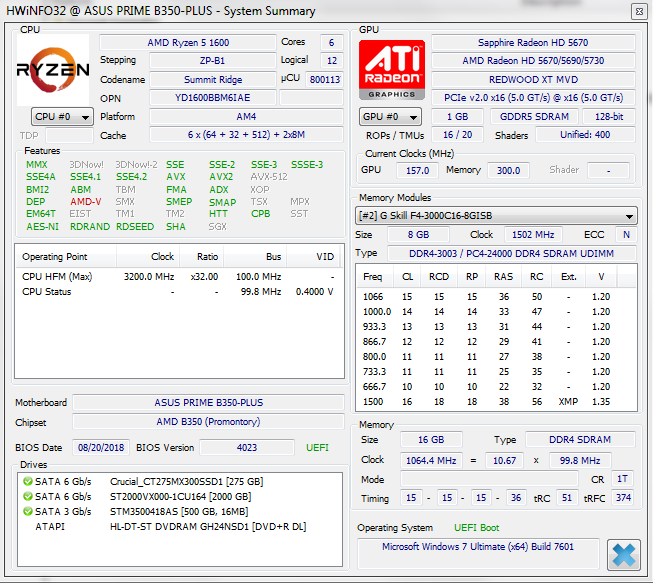Image resolution: width=653 pixels, height=583 pixels.
Task: Click the blue X close icon at bottom
Action: point(623,555)
